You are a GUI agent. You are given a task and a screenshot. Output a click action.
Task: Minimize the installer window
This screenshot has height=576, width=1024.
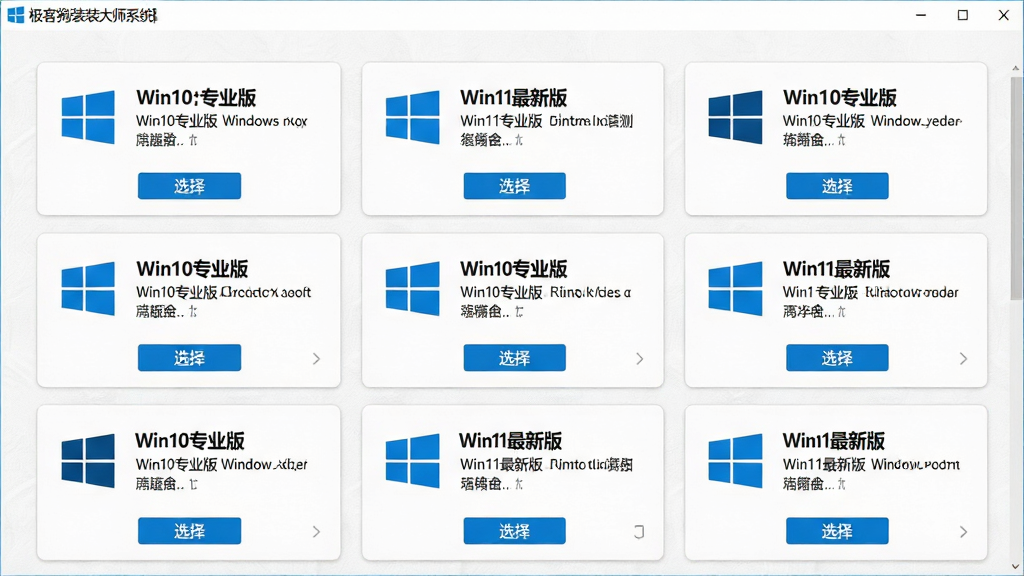(921, 15)
